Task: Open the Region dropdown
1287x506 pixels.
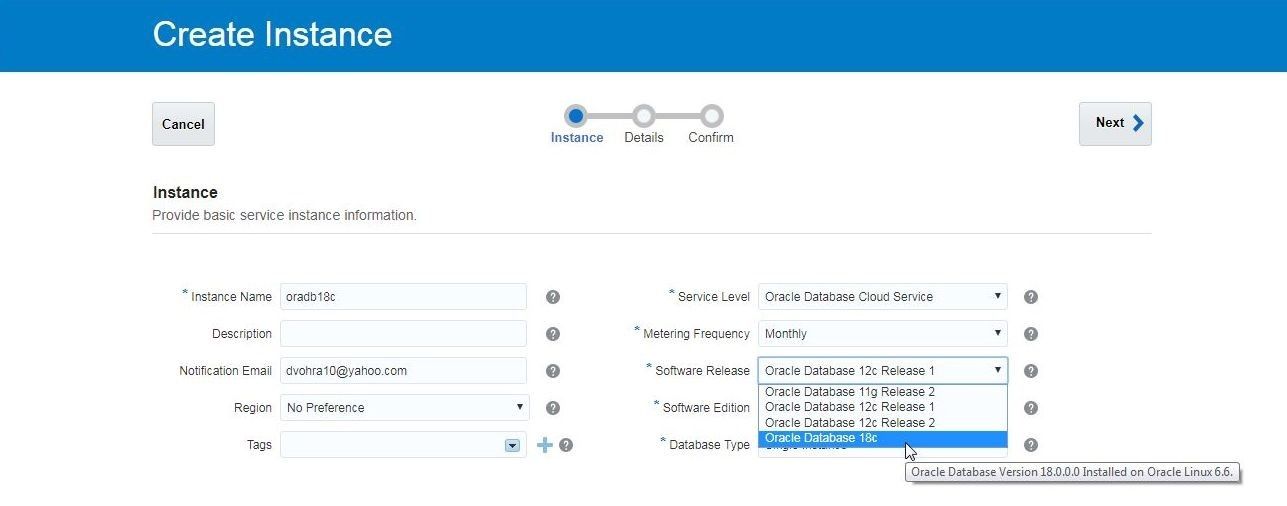Action: point(405,408)
